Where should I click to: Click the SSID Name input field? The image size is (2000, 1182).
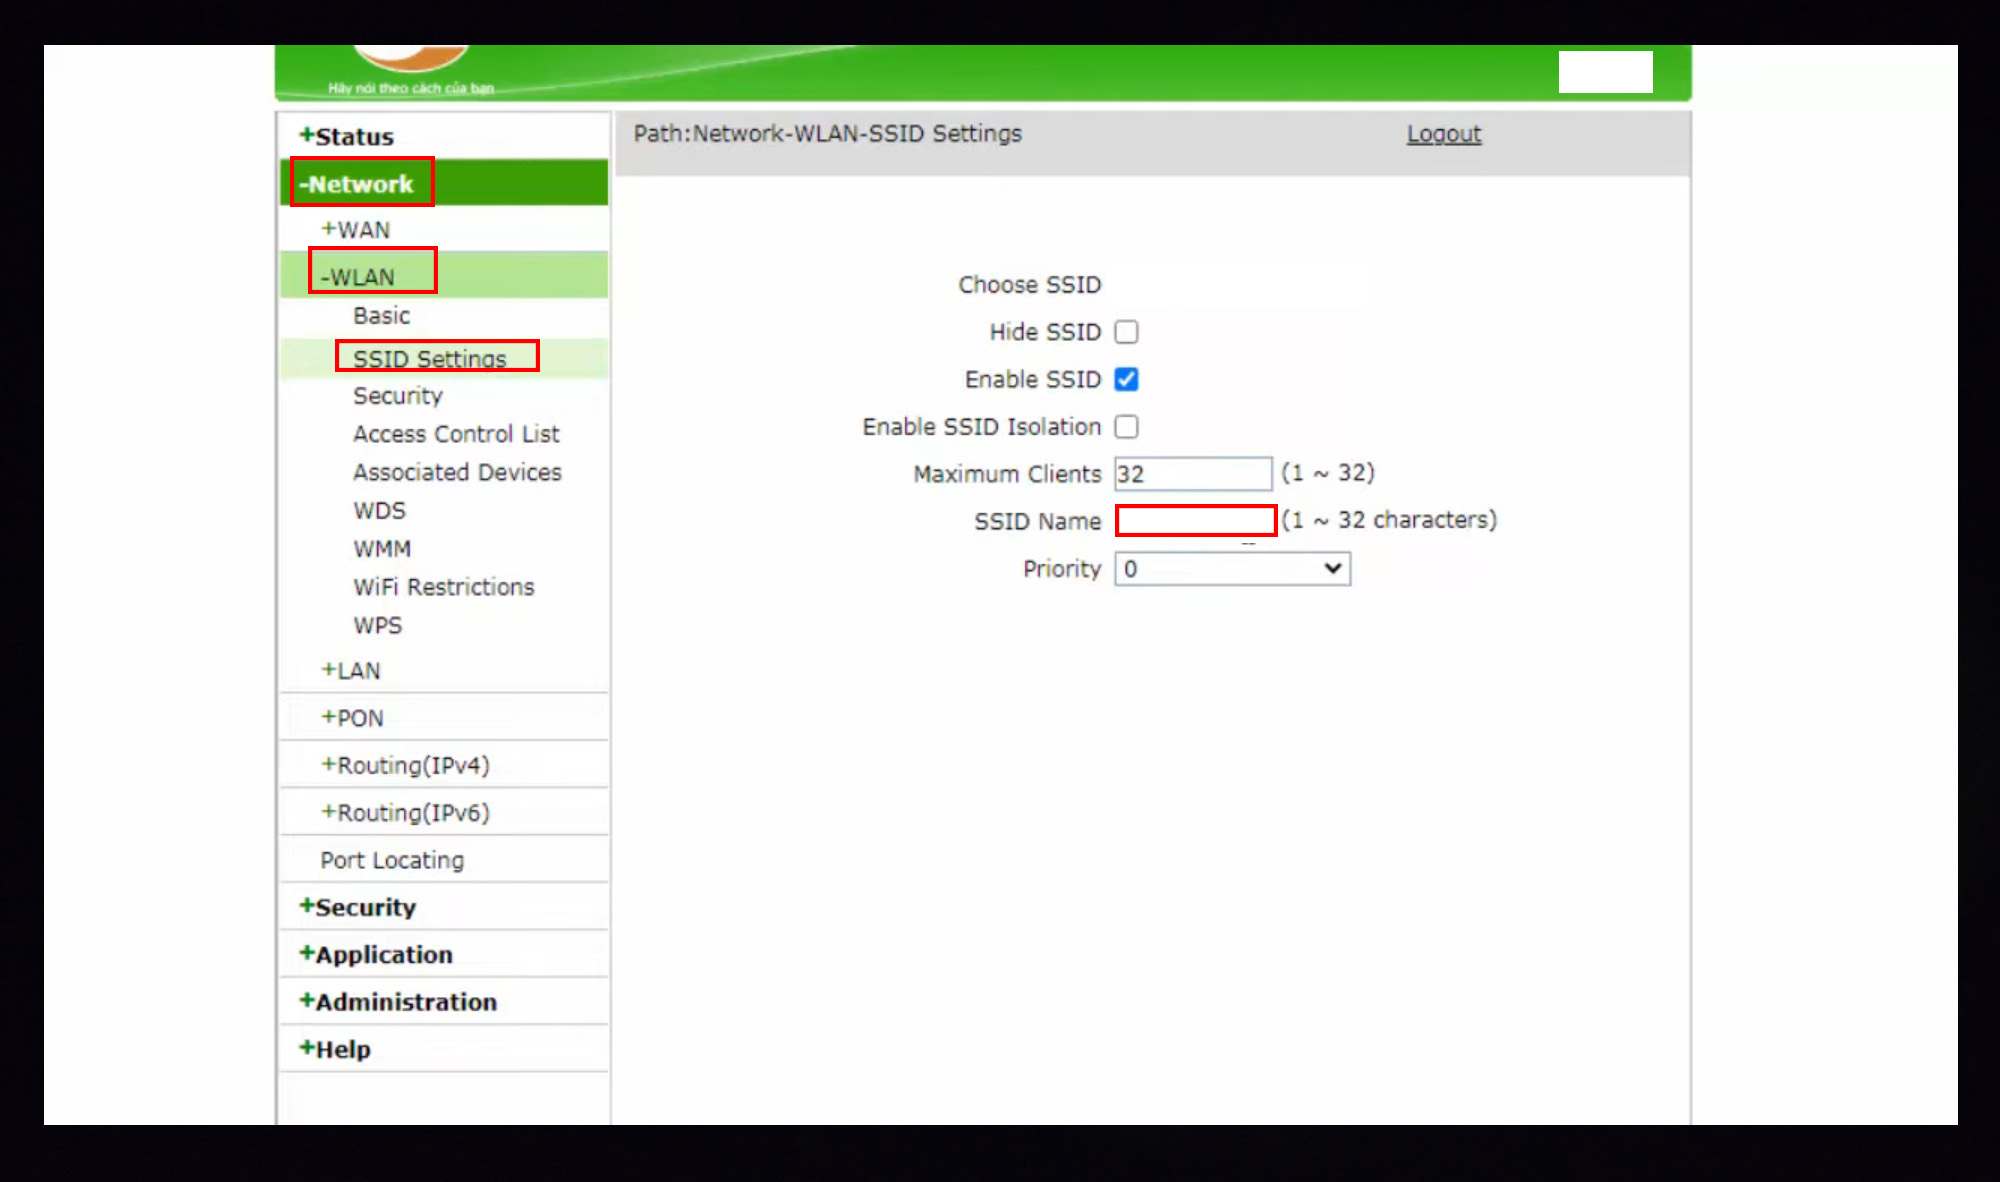click(1195, 521)
